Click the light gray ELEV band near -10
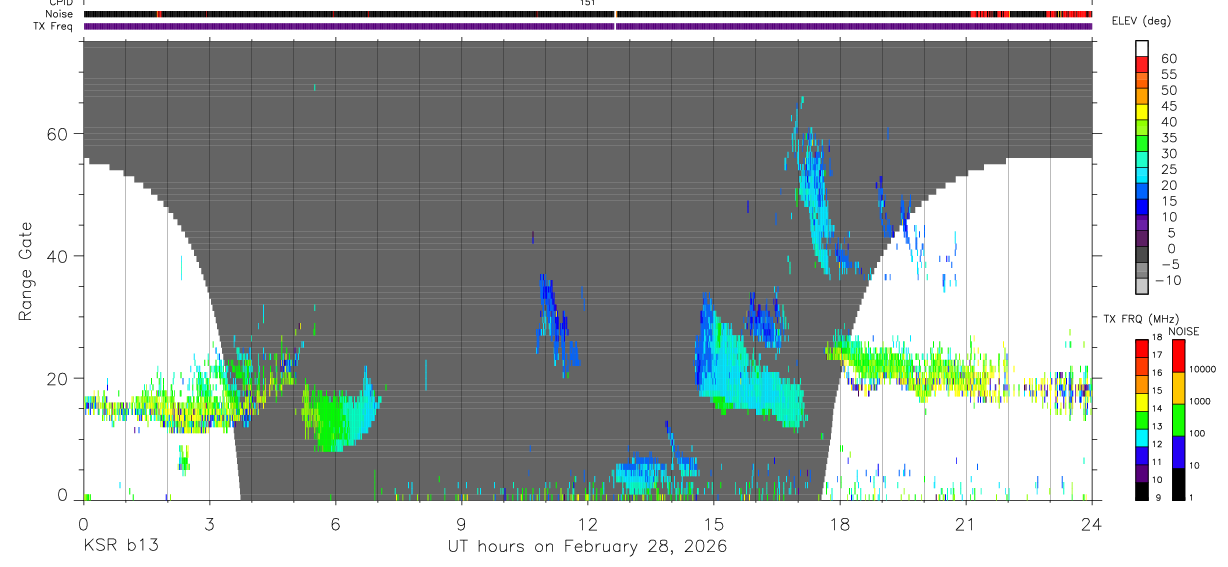 point(1142,286)
